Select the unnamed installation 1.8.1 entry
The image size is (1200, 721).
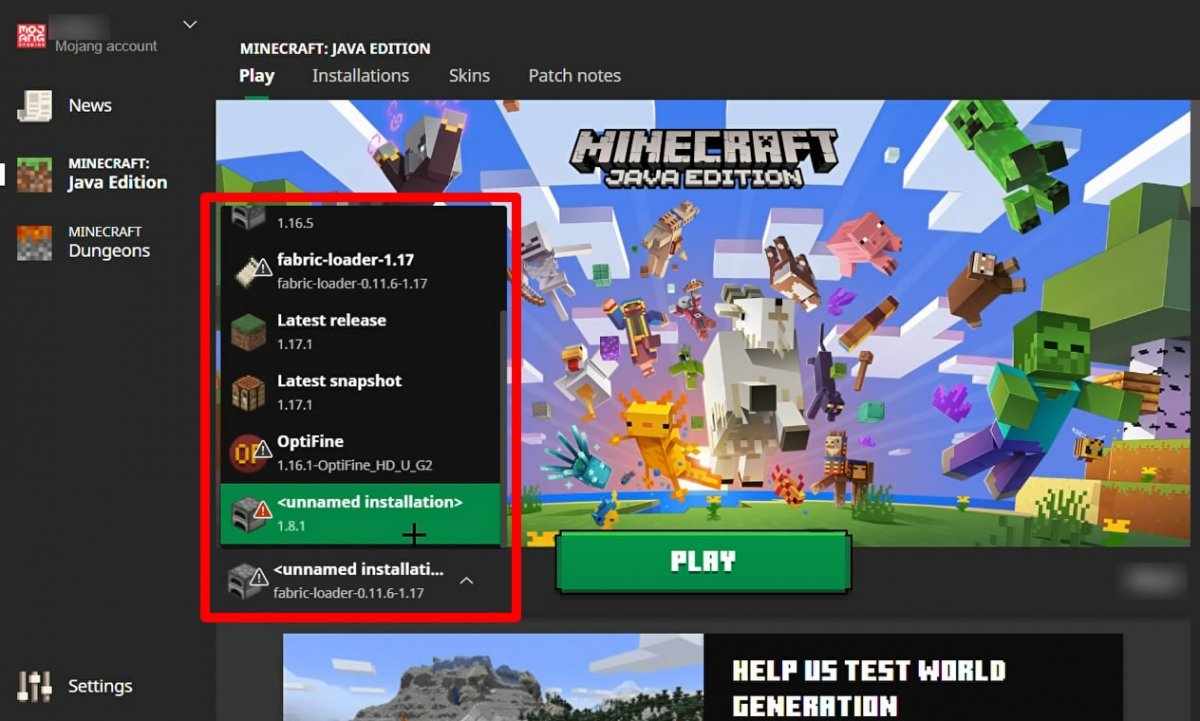[x=361, y=514]
